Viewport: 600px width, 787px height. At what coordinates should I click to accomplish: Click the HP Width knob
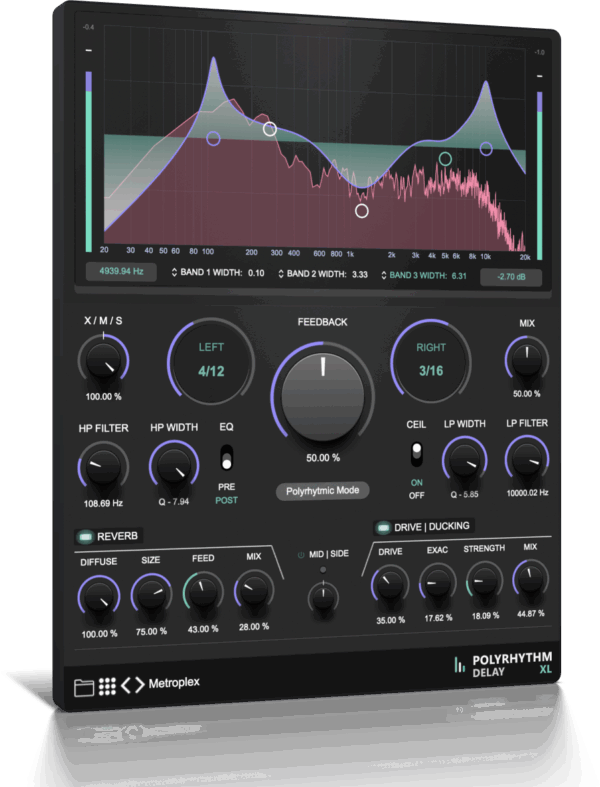174,467
